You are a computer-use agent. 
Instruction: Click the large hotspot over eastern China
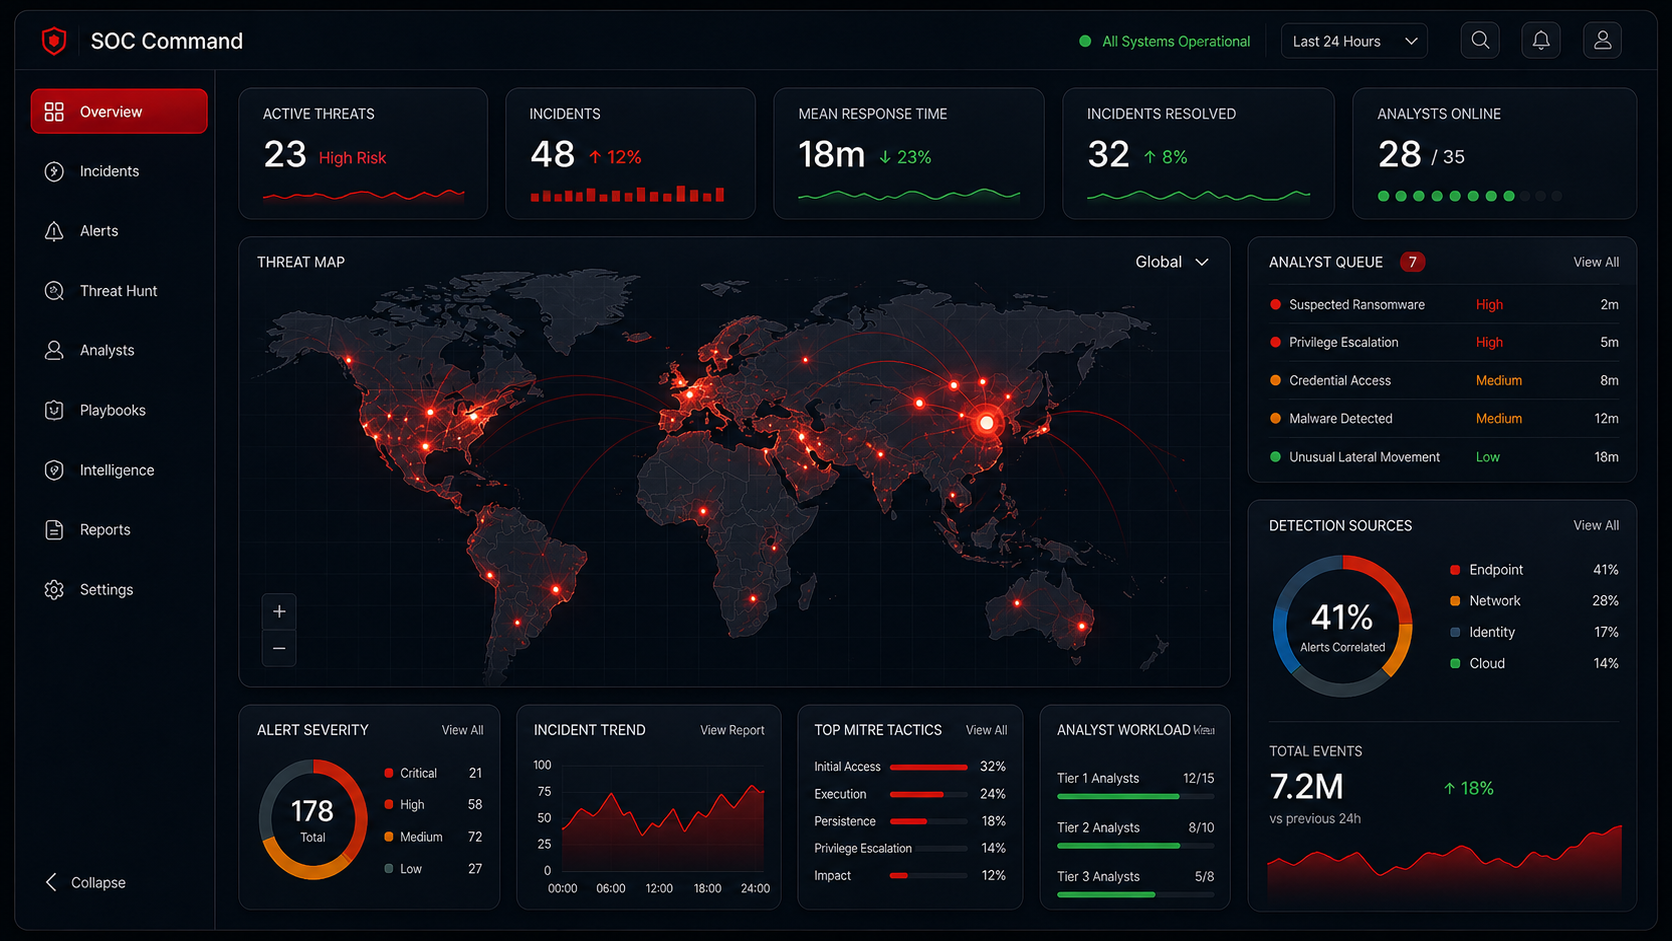987,423
